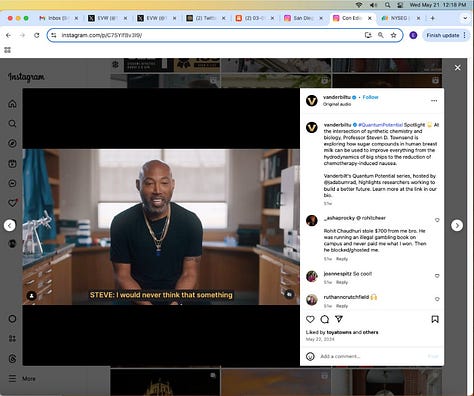
Task: Open #QuantumPotential hashtag link
Action: tap(380, 125)
